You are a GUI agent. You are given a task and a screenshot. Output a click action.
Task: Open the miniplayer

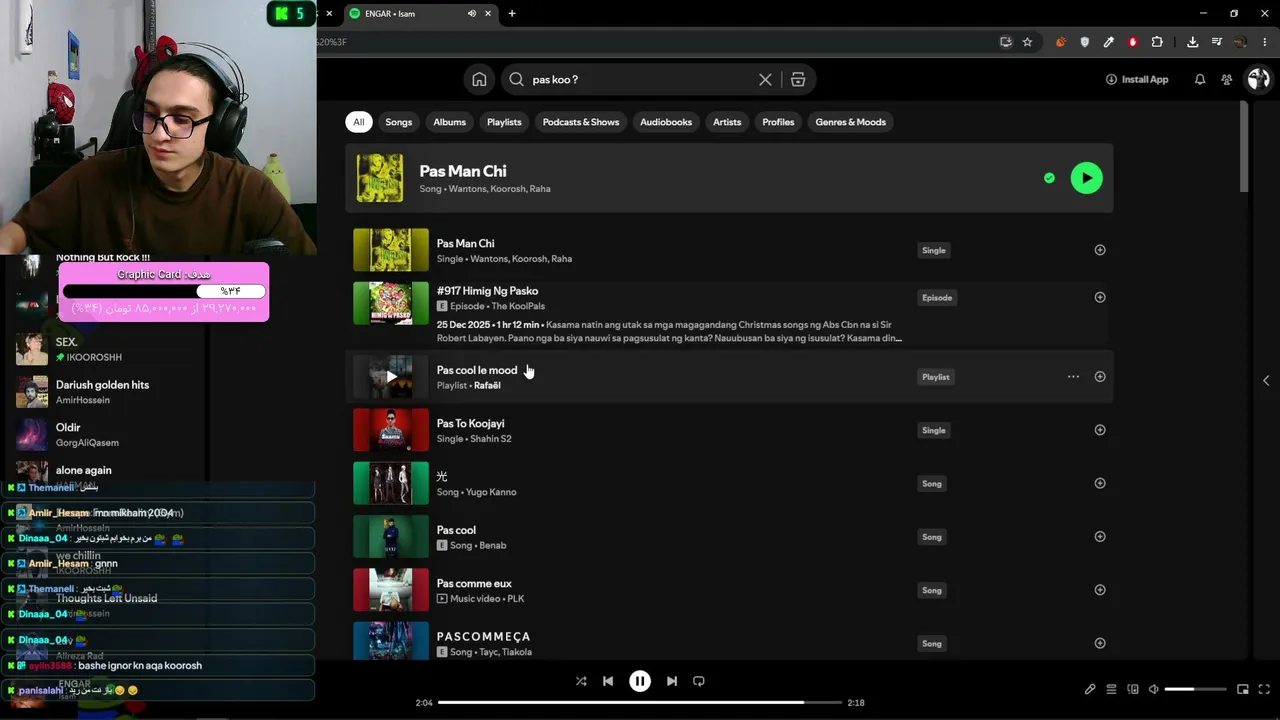1243,689
